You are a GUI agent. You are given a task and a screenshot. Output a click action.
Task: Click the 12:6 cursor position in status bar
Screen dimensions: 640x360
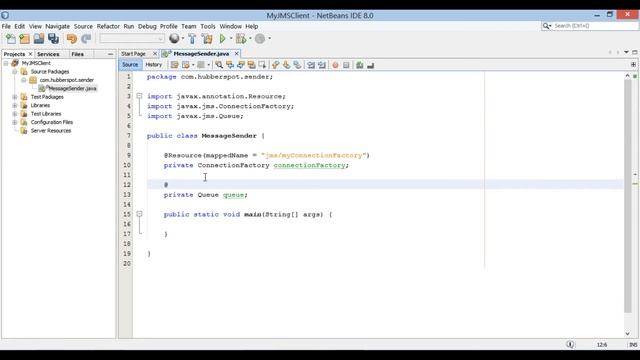point(602,345)
